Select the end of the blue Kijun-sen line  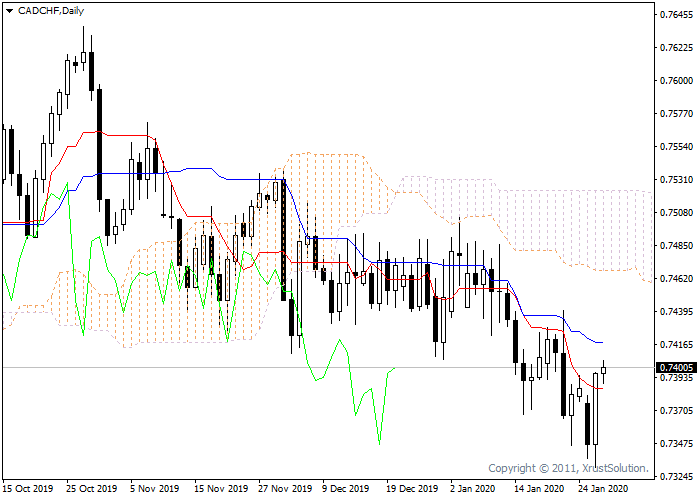tap(602, 342)
